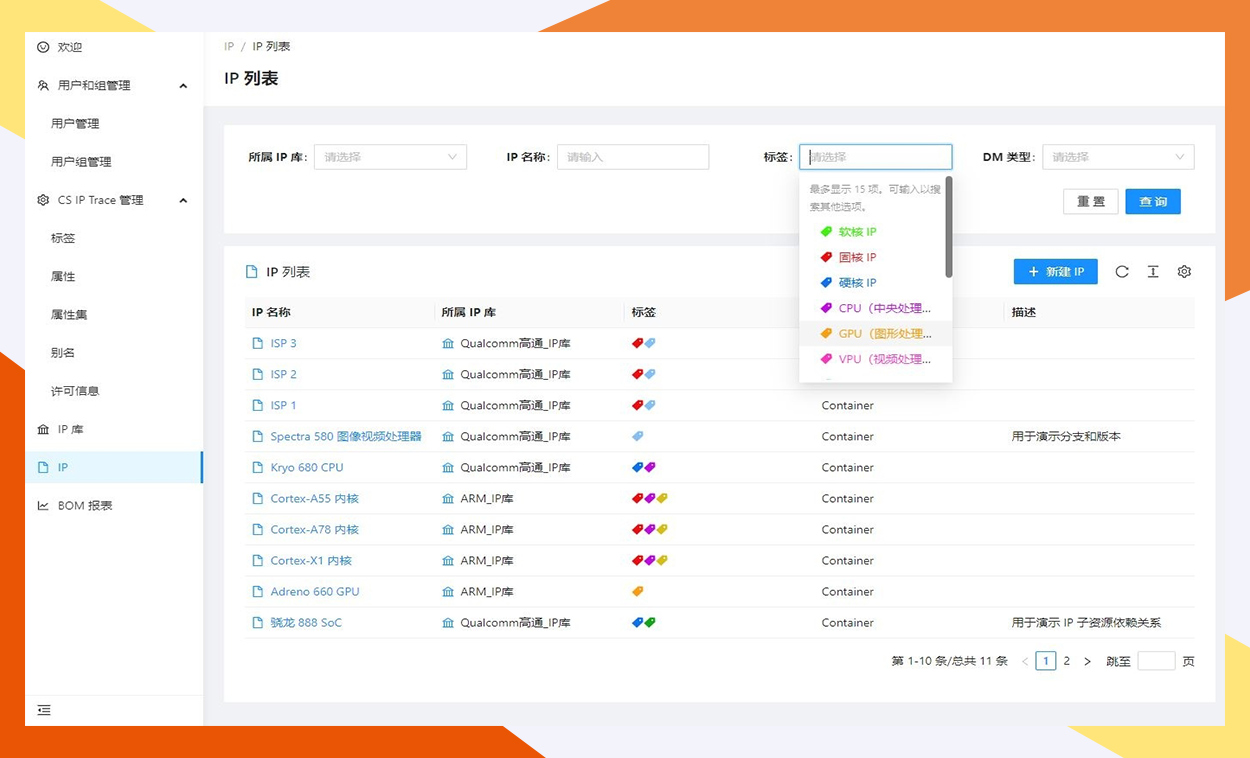The image size is (1250, 758).
Task: Click the tag dropdown scrollbar
Action: tap(949, 228)
